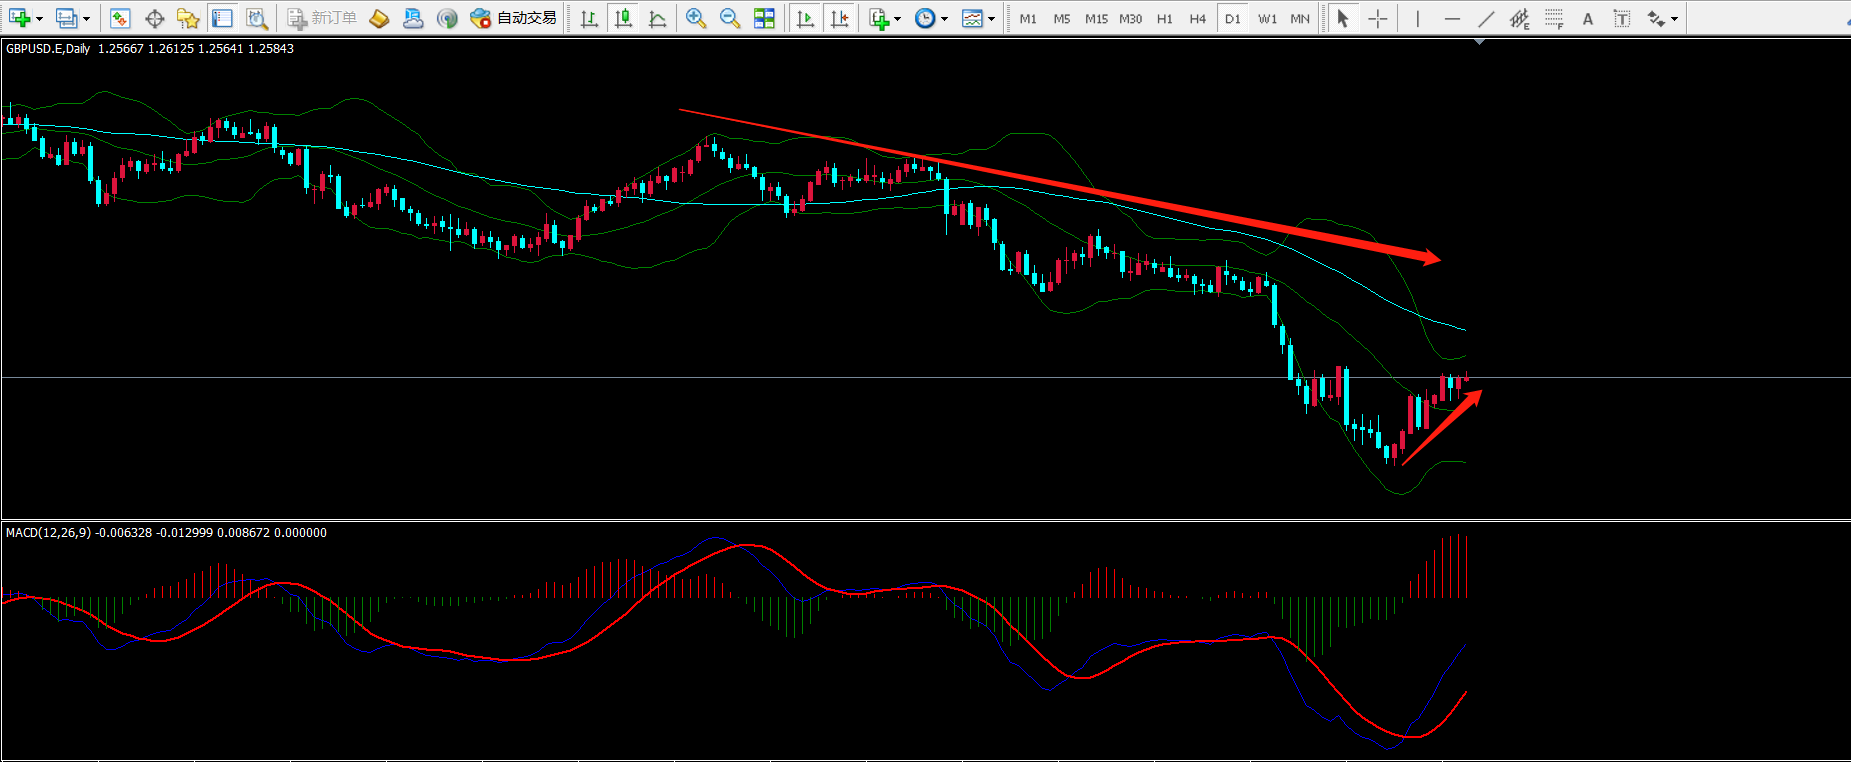
Task: Click the Arrows objects icon
Action: 1656,18
